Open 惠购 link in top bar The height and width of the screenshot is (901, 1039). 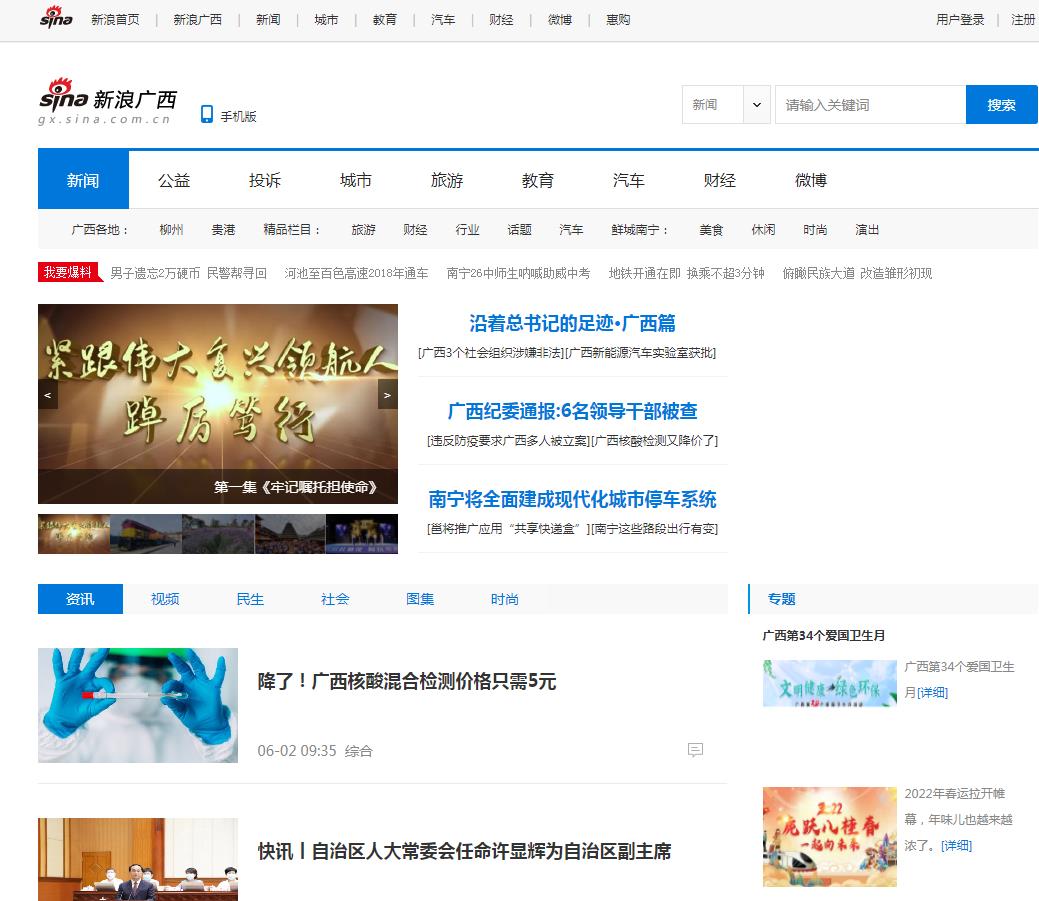(618, 20)
